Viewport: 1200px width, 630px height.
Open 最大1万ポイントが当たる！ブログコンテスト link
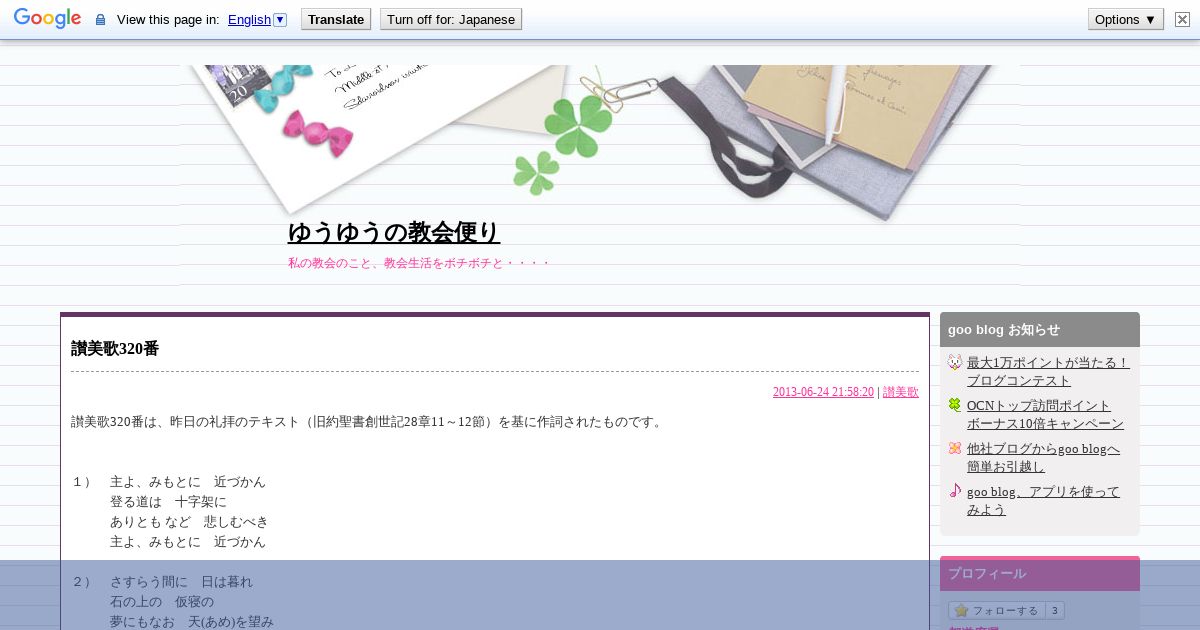[1048, 371]
